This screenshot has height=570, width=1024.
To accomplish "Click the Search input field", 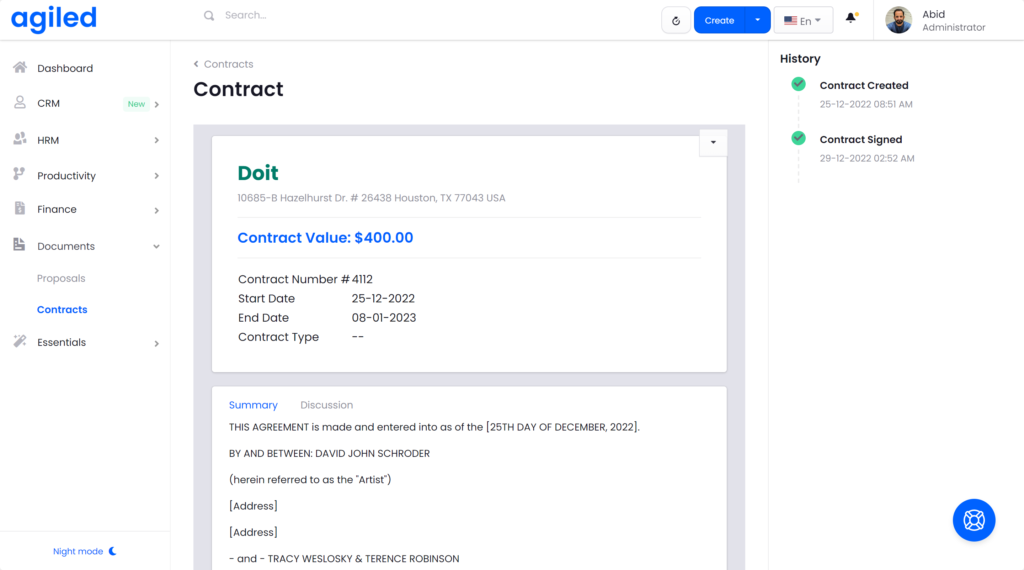I will (300, 16).
